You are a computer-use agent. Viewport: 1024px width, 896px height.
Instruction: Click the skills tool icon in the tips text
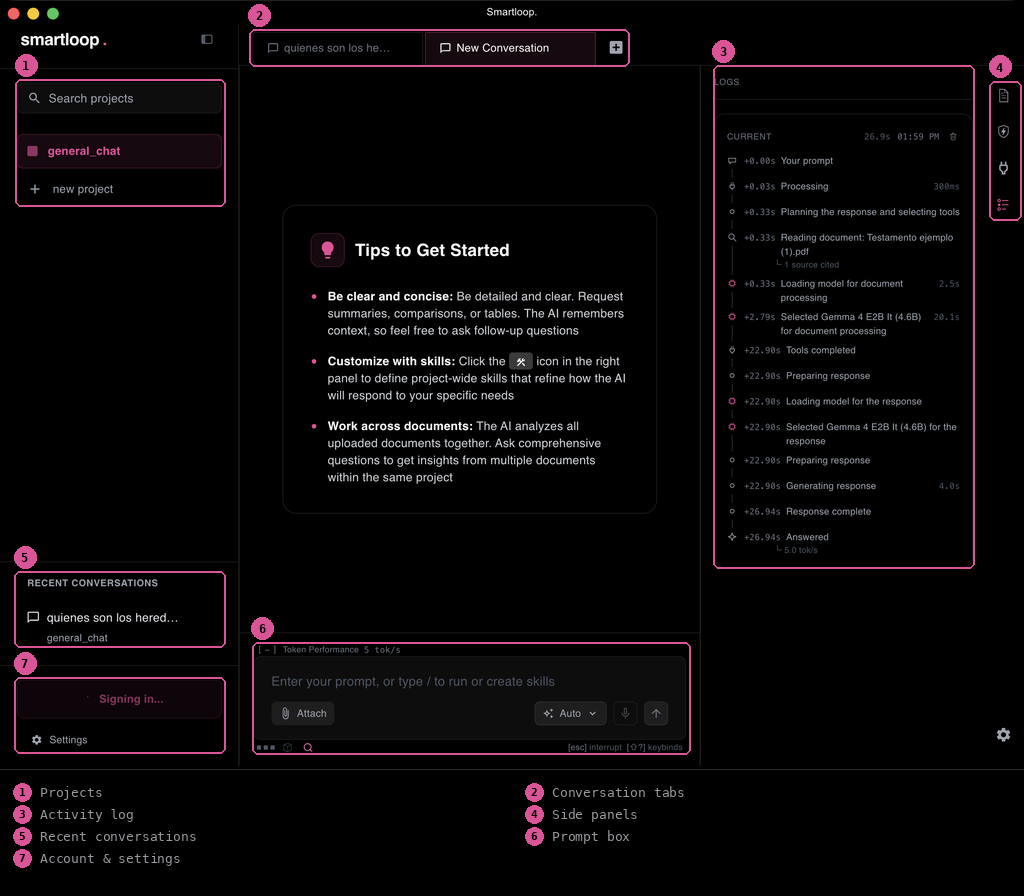pos(520,361)
